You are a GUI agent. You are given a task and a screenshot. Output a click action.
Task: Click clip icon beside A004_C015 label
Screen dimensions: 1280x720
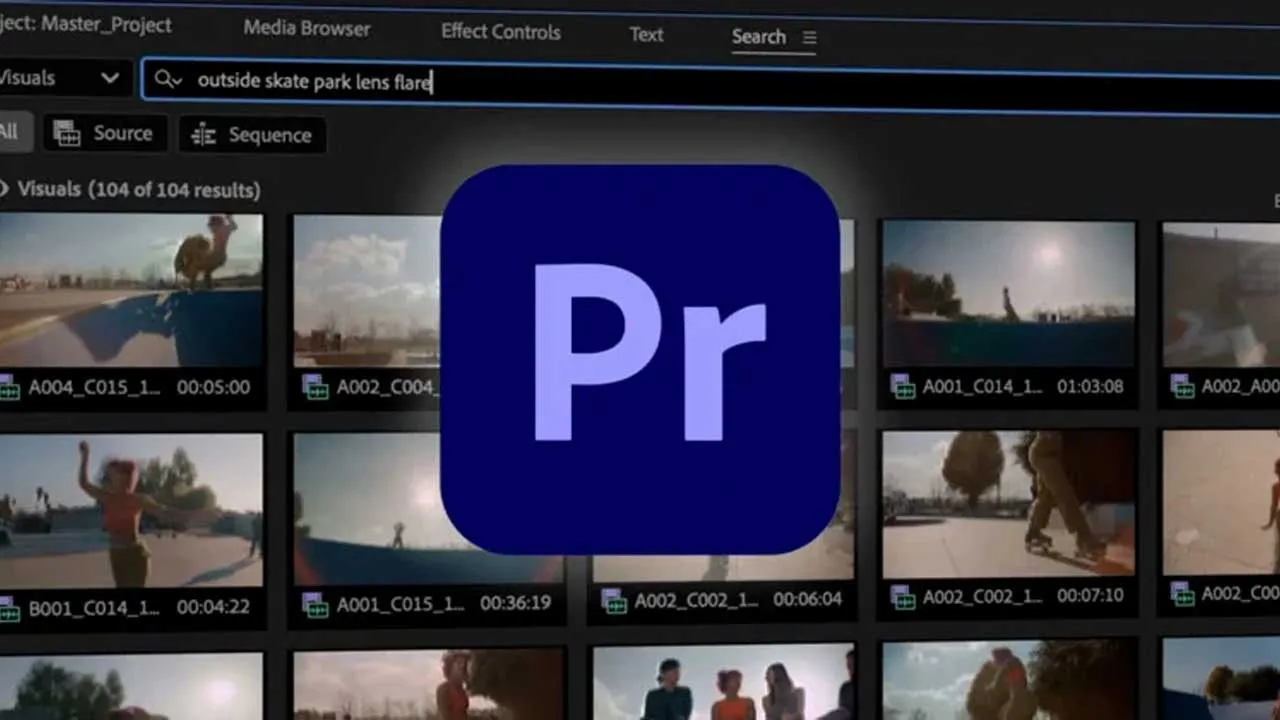pyautogui.click(x=9, y=388)
